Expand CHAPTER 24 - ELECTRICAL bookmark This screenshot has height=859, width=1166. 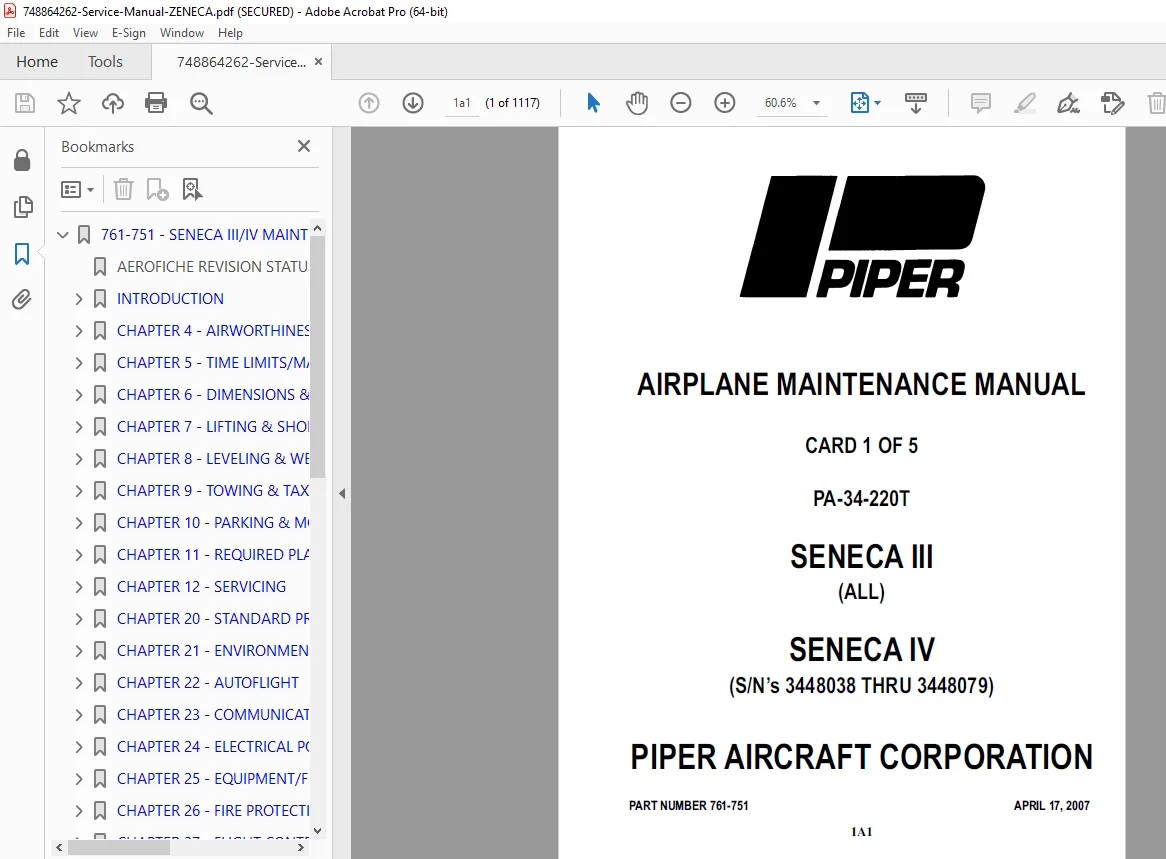pyautogui.click(x=79, y=747)
